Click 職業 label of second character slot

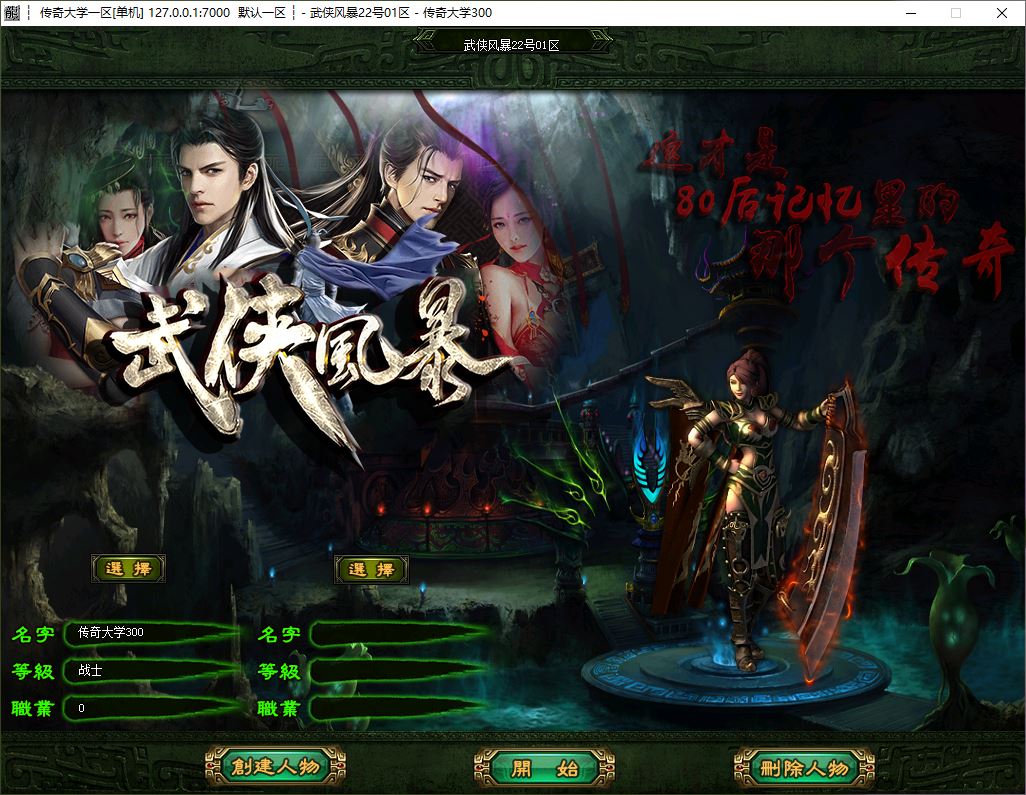[x=278, y=709]
